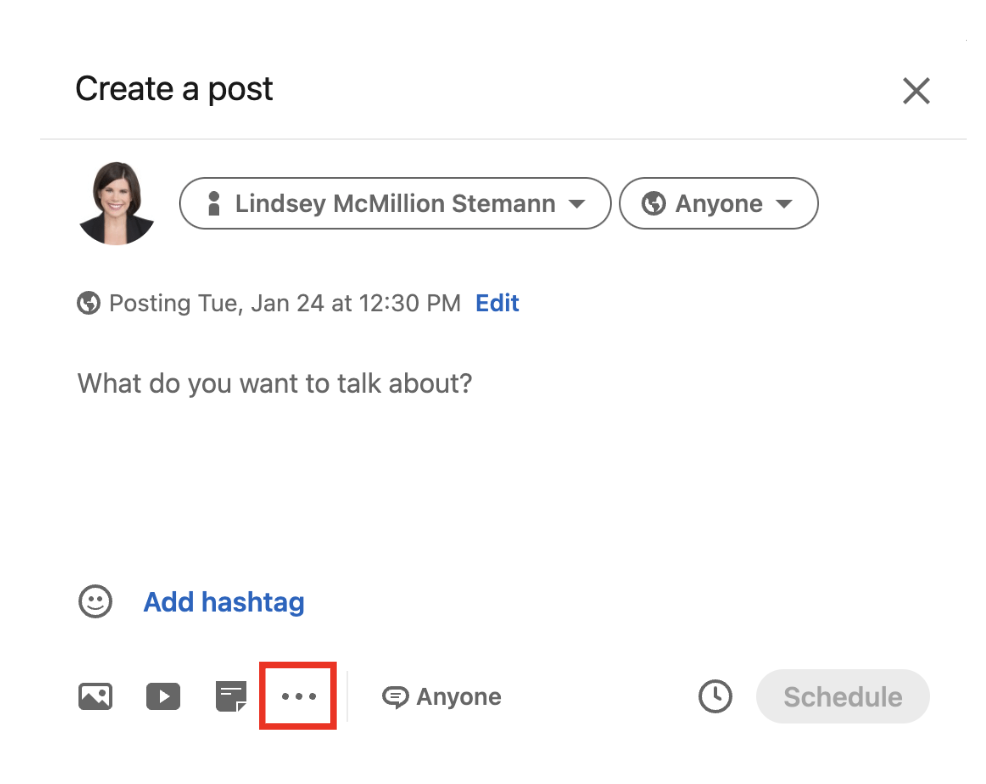Screen dimensions: 986x784
Task: Open more options with the three-dot icon
Action: [298, 696]
